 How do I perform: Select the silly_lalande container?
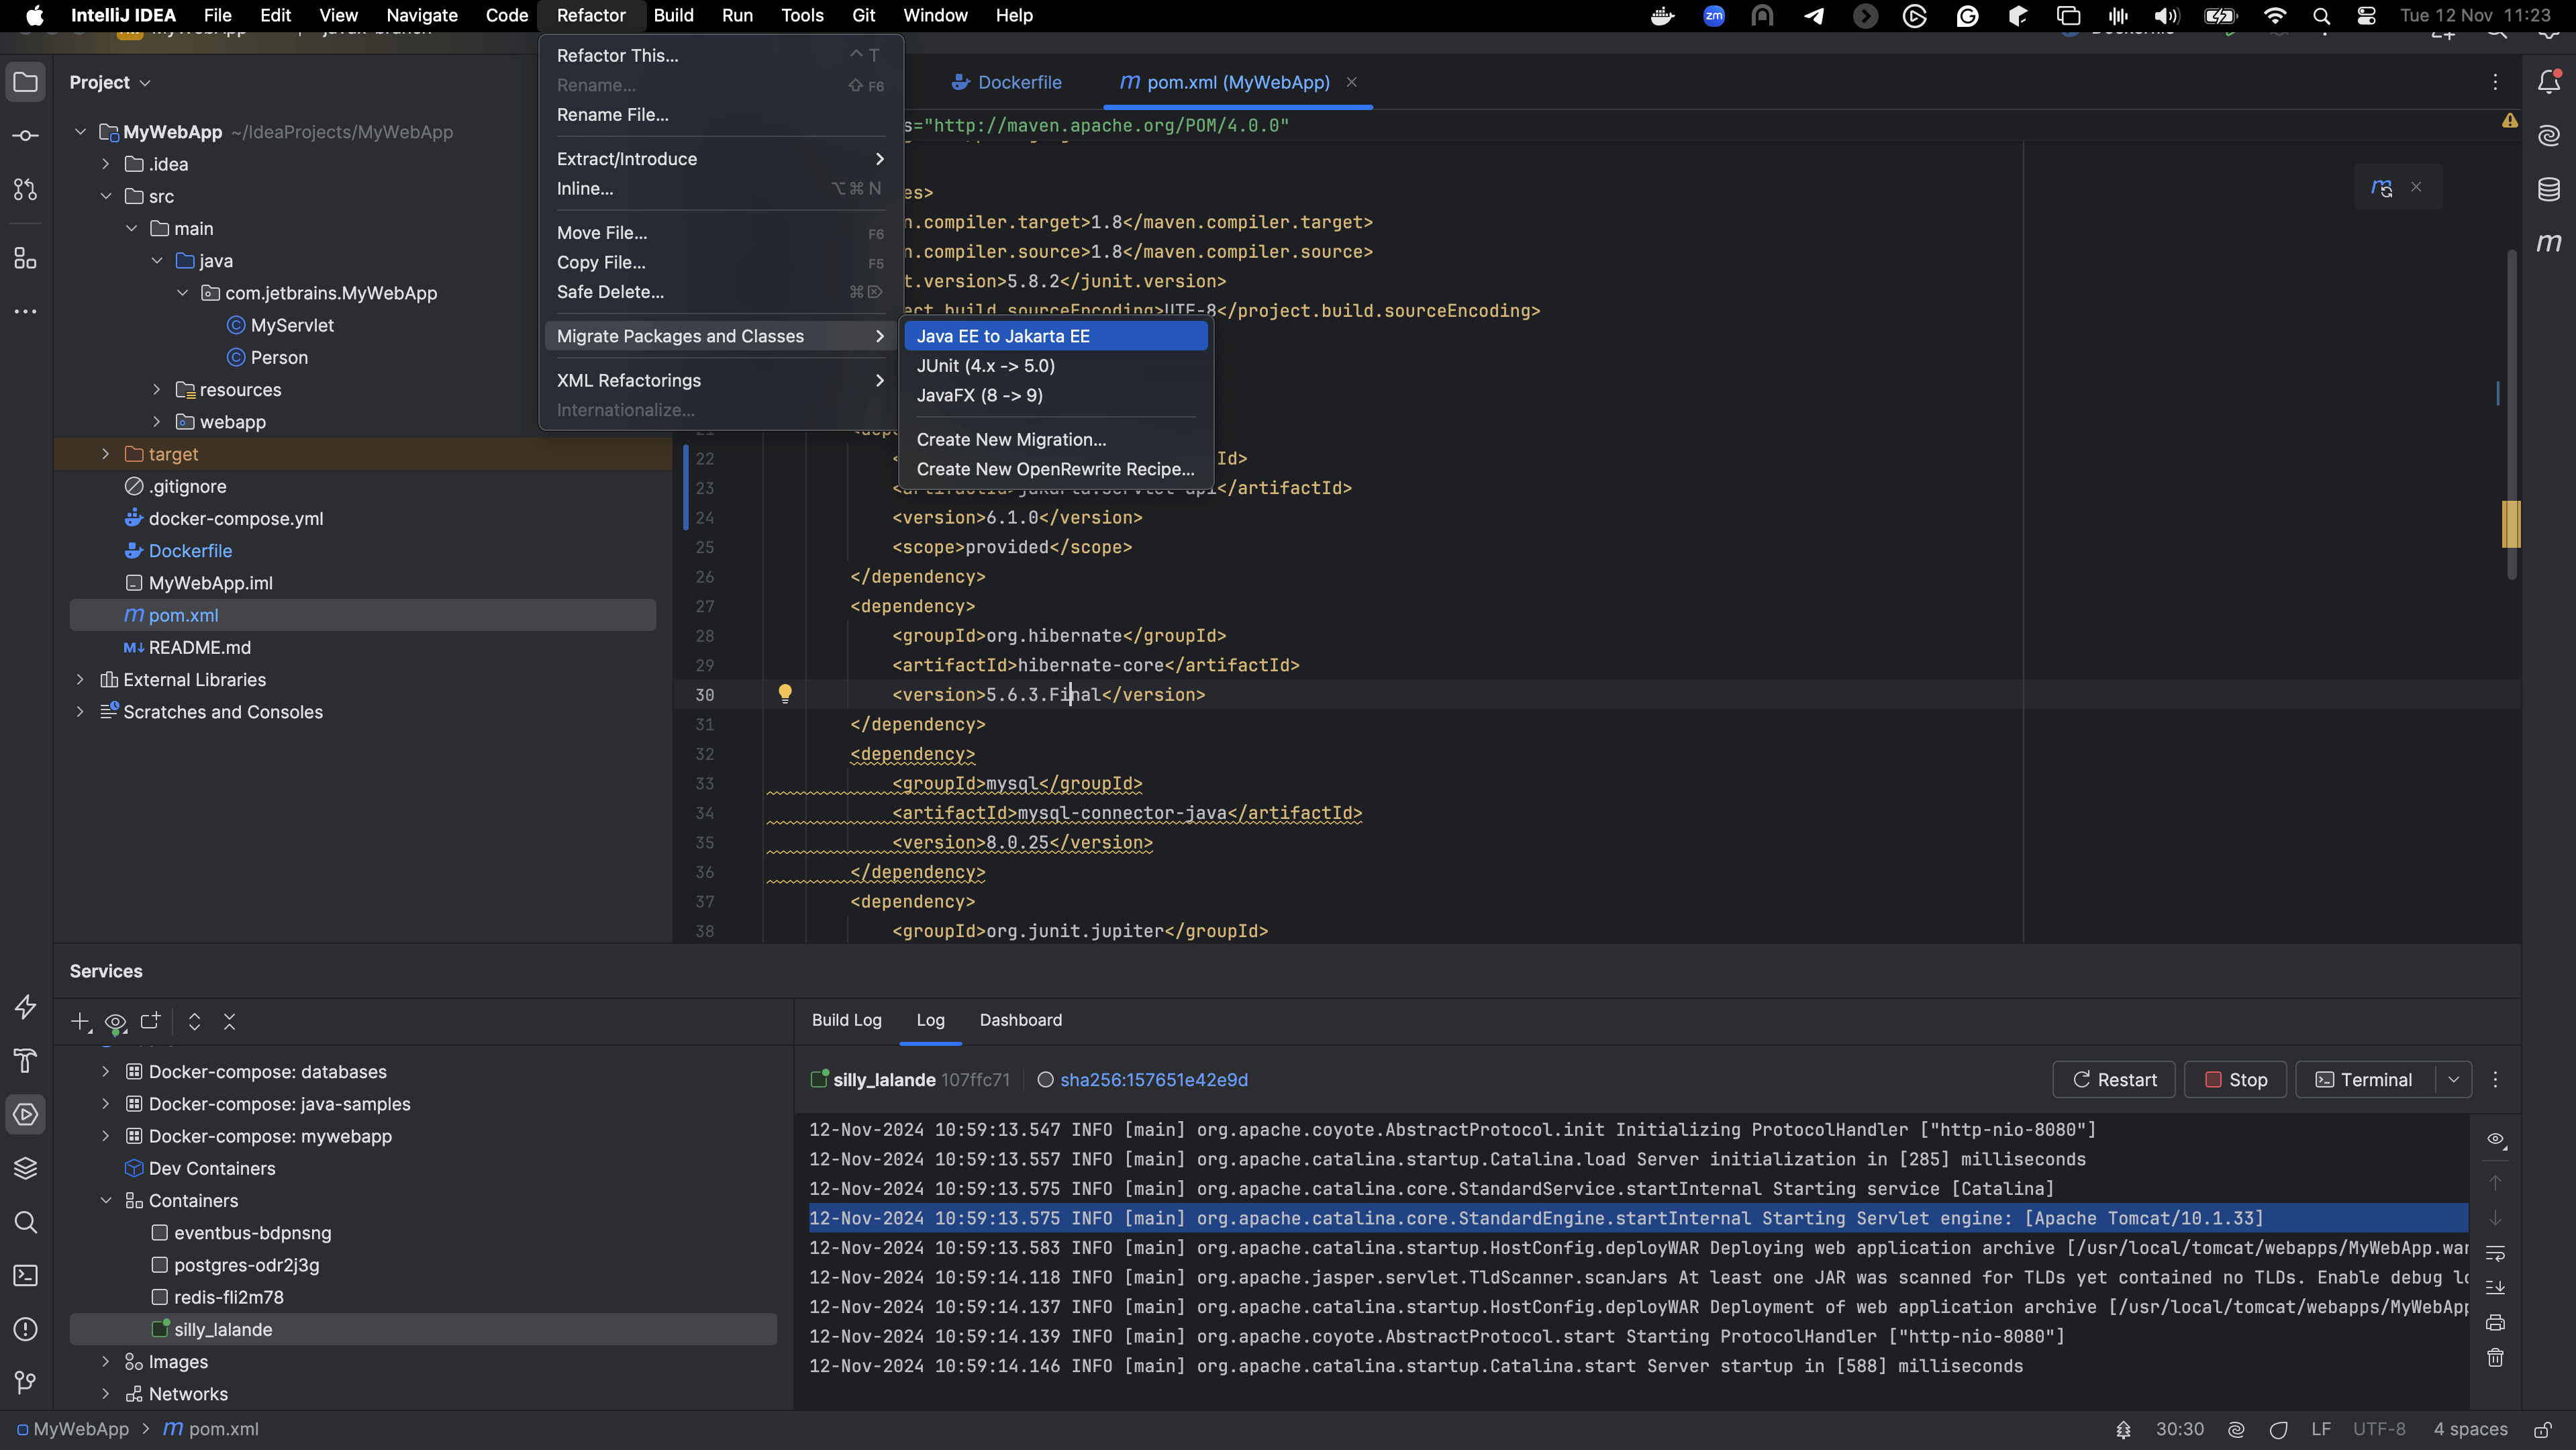coord(223,1329)
